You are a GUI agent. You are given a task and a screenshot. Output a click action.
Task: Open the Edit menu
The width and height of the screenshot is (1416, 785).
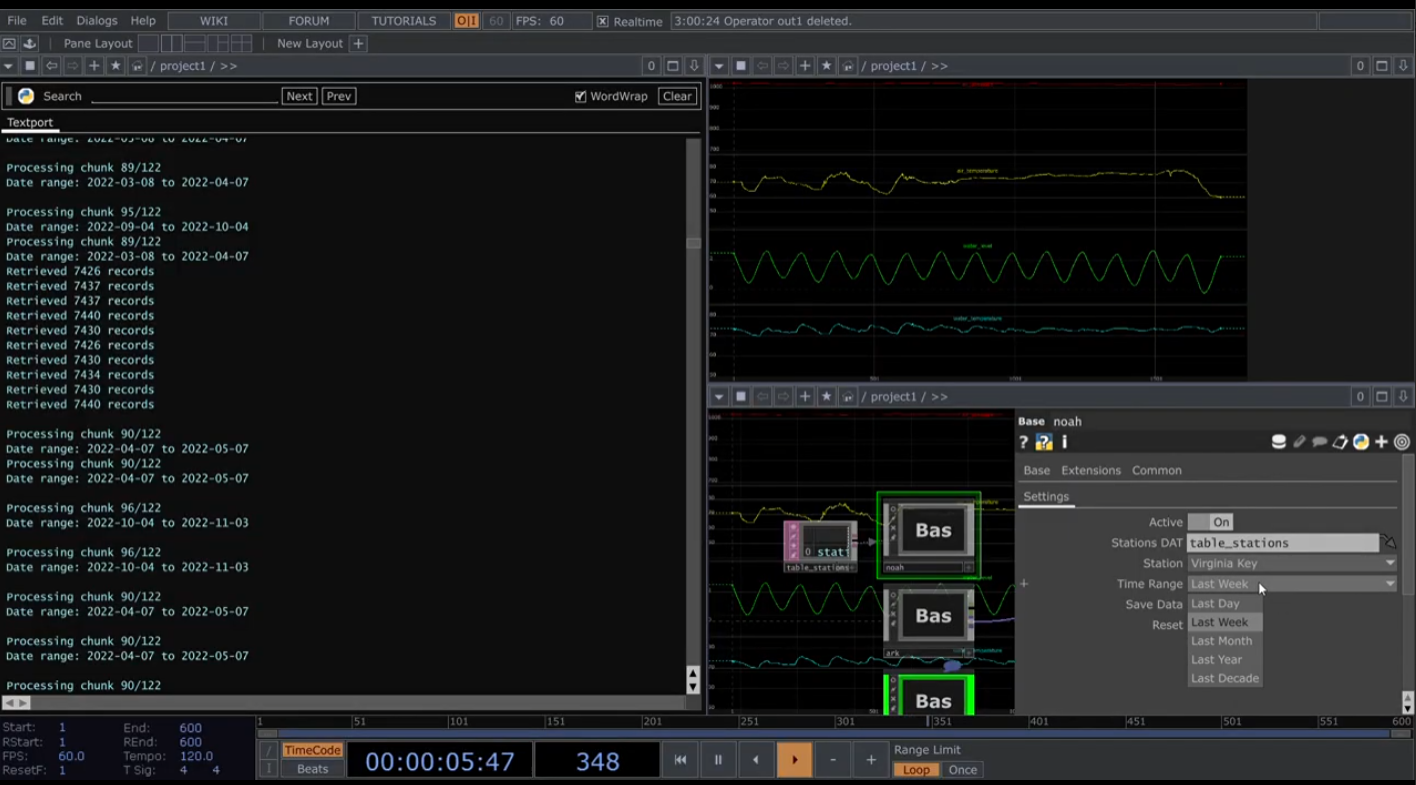point(52,21)
